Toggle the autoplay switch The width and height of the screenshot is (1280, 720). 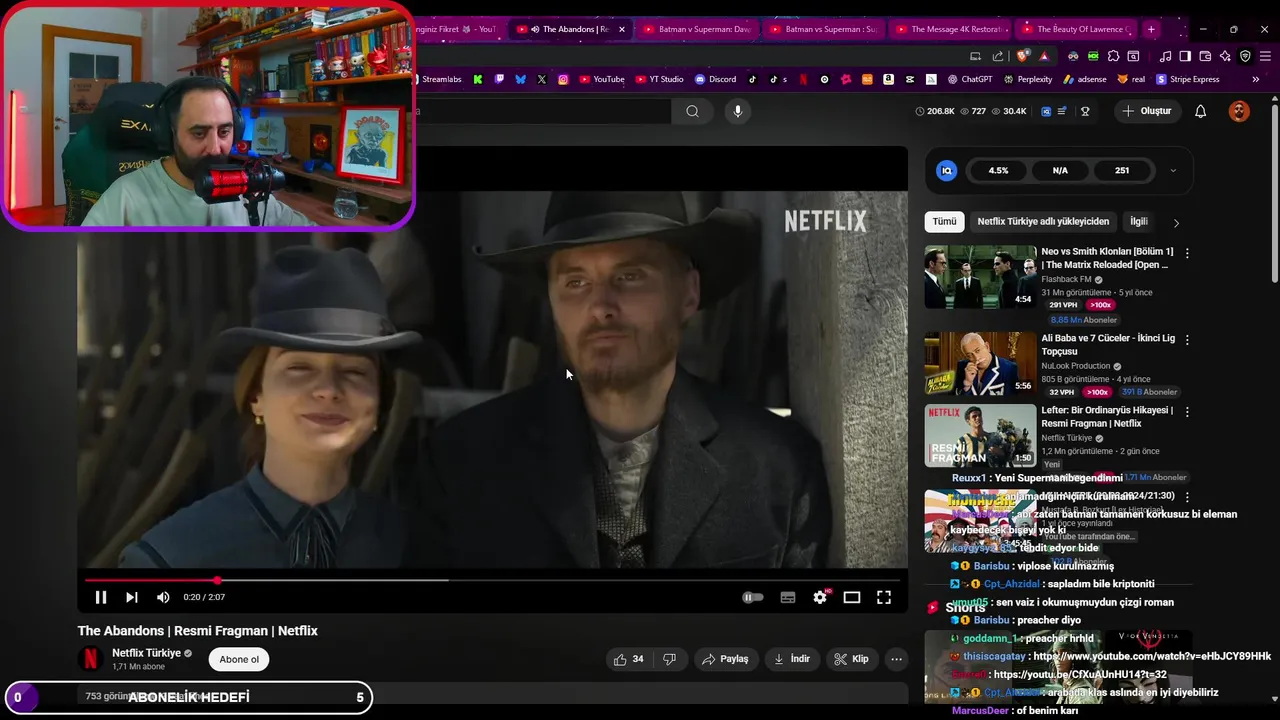pyautogui.click(x=753, y=597)
